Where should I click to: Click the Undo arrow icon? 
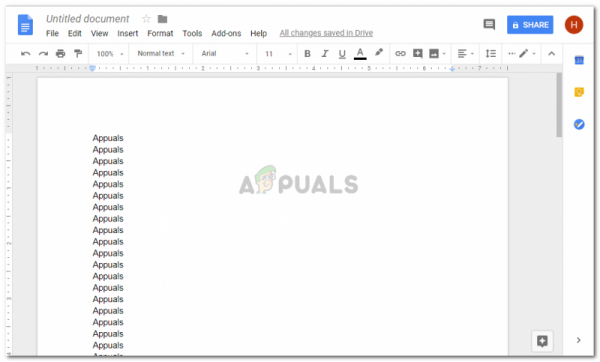coord(26,54)
